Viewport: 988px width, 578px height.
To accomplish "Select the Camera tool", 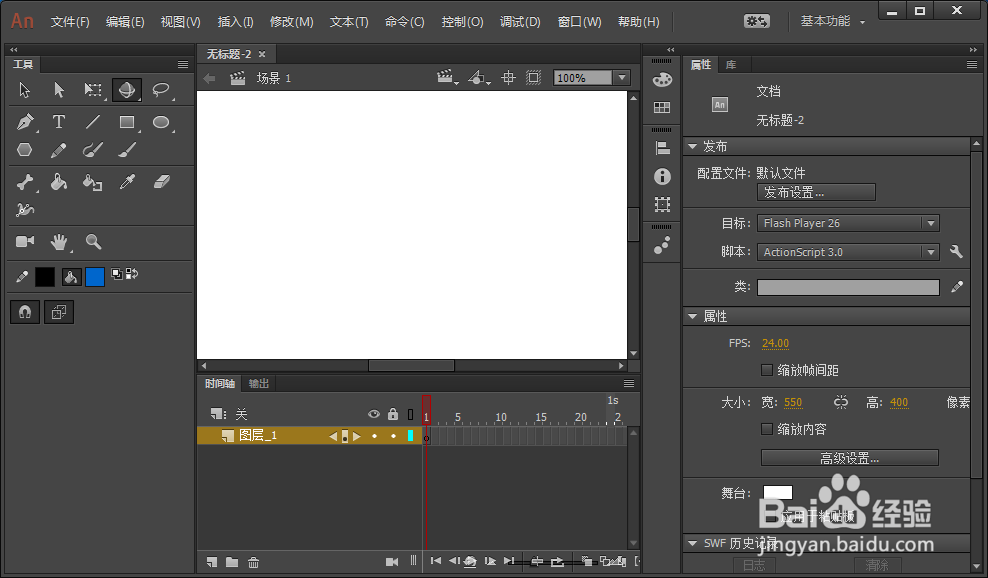I will pos(25,241).
